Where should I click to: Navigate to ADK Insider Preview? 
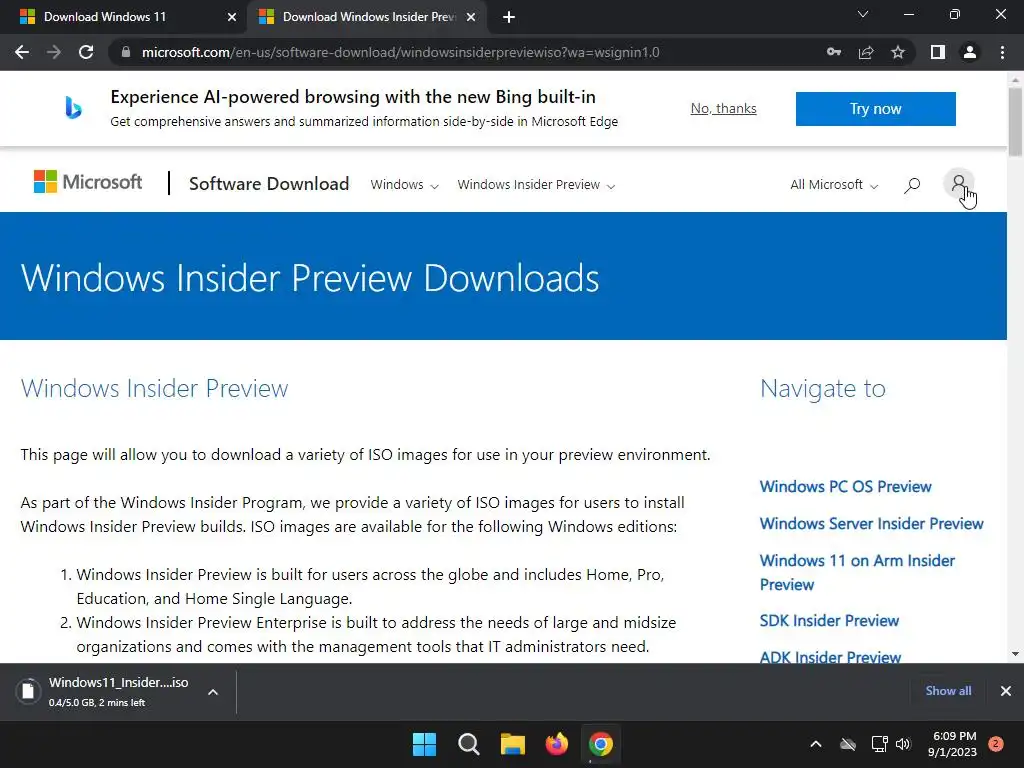(830, 656)
